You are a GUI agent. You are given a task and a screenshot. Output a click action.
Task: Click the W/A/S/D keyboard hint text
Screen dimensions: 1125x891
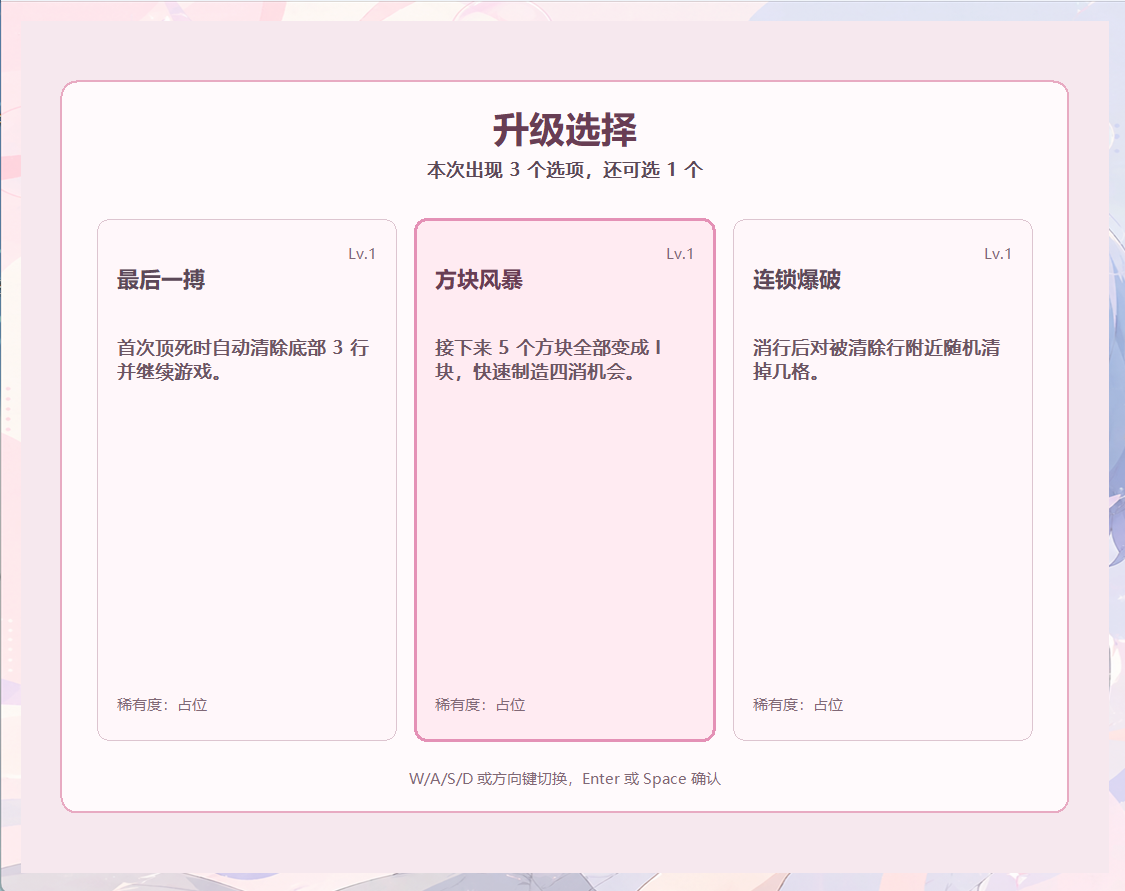[x=490, y=779]
